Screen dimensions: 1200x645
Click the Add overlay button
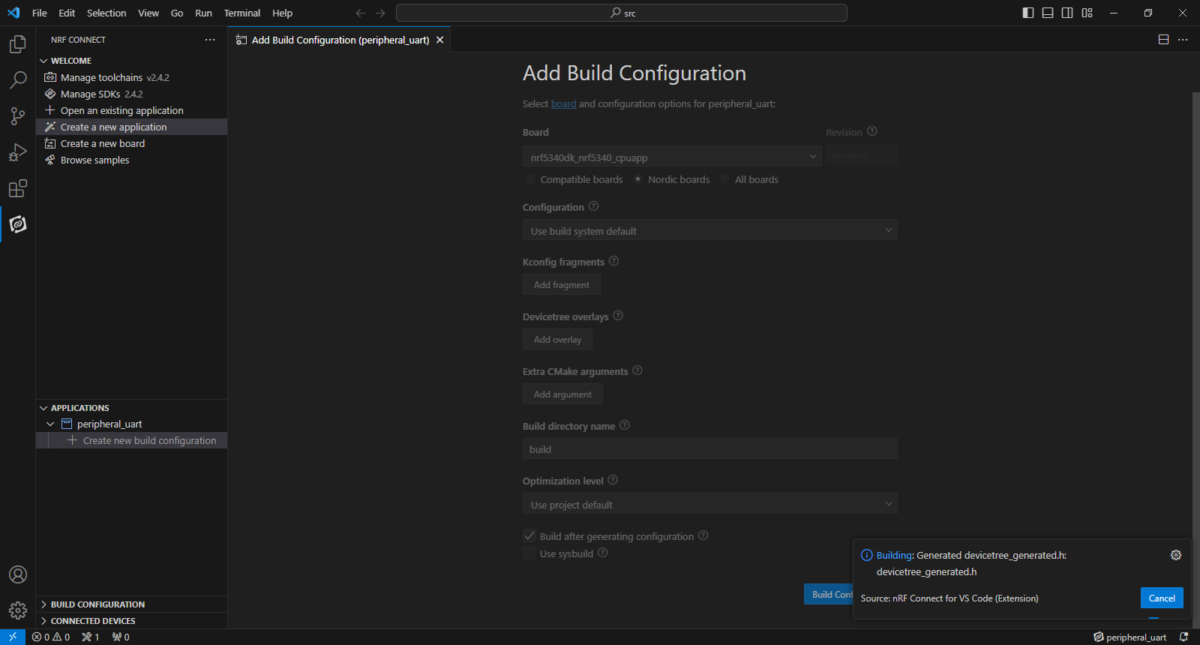[x=557, y=340]
